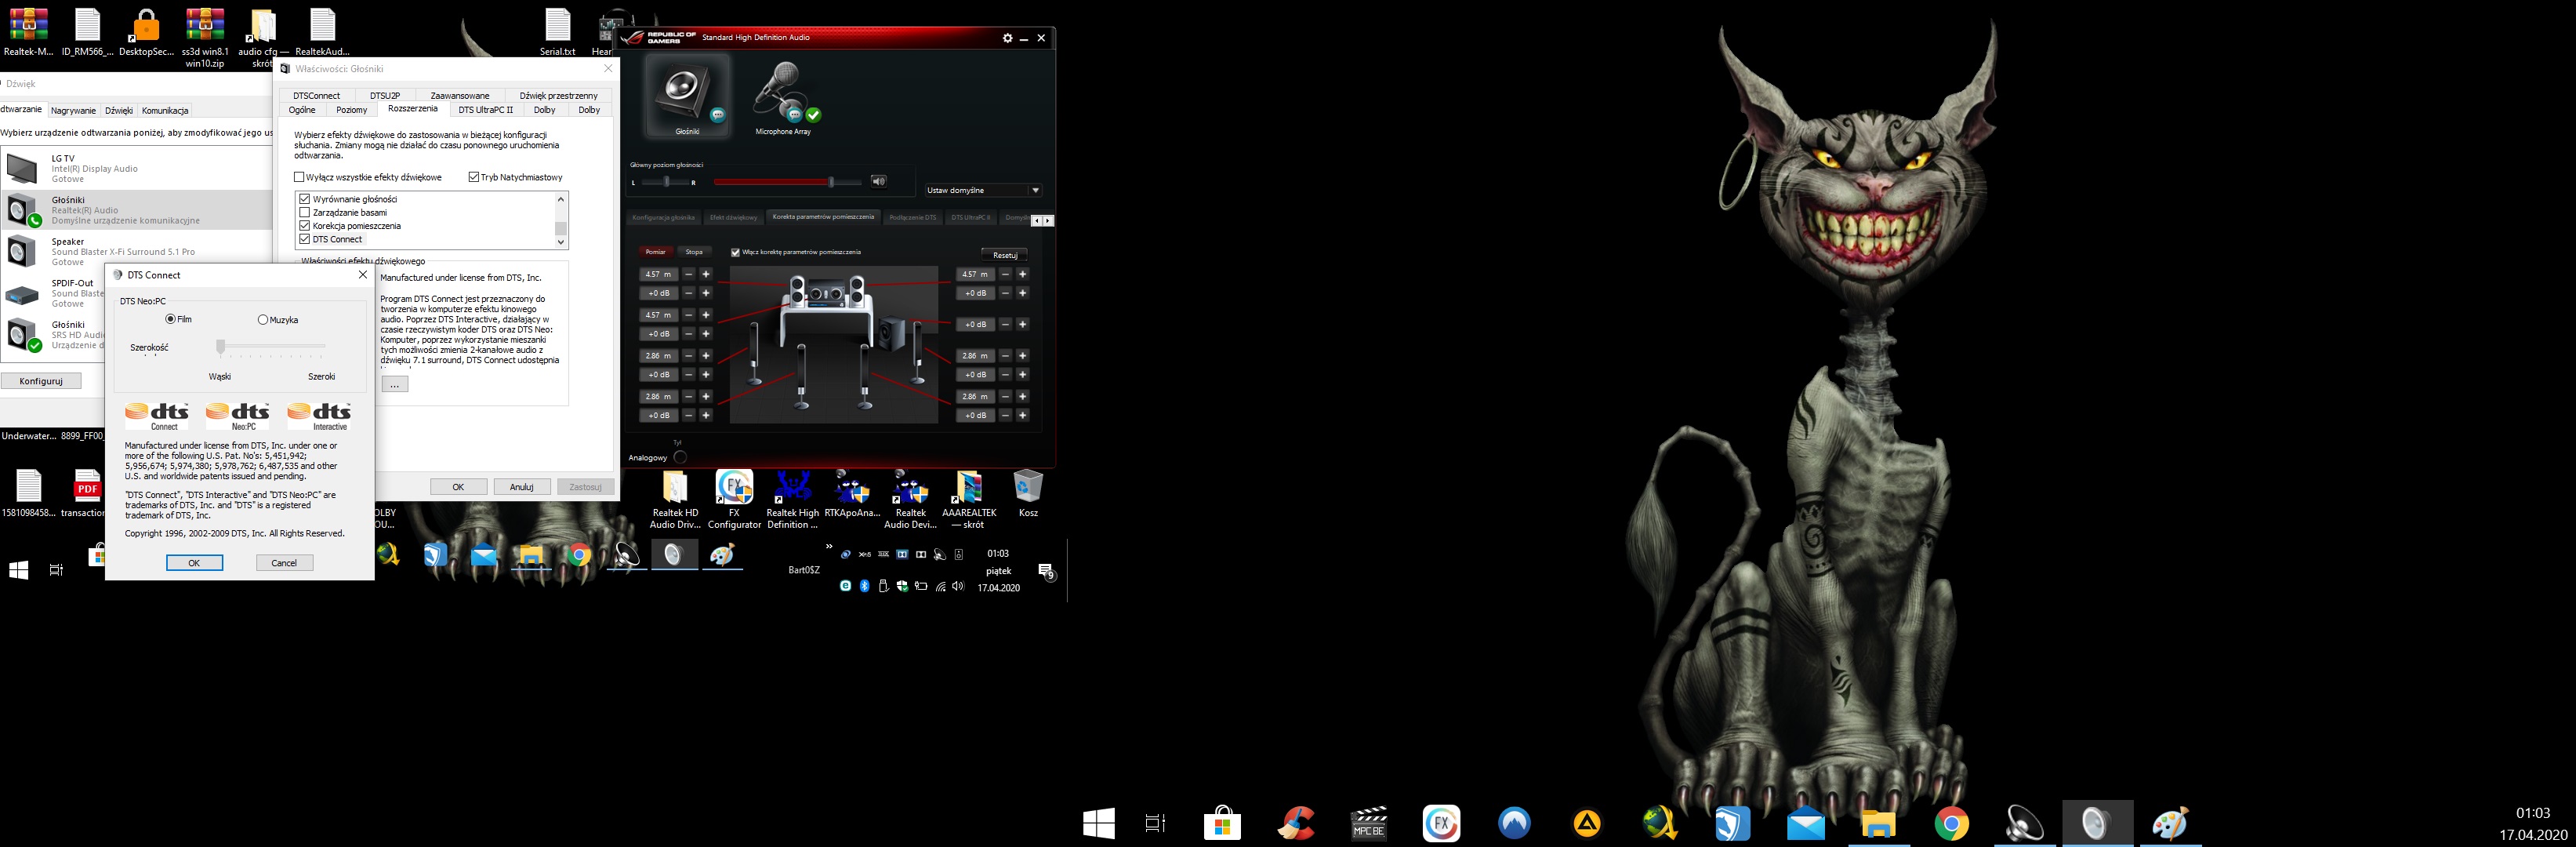Expand hidden tray icons chevron
The image size is (2576, 847).
pos(828,546)
